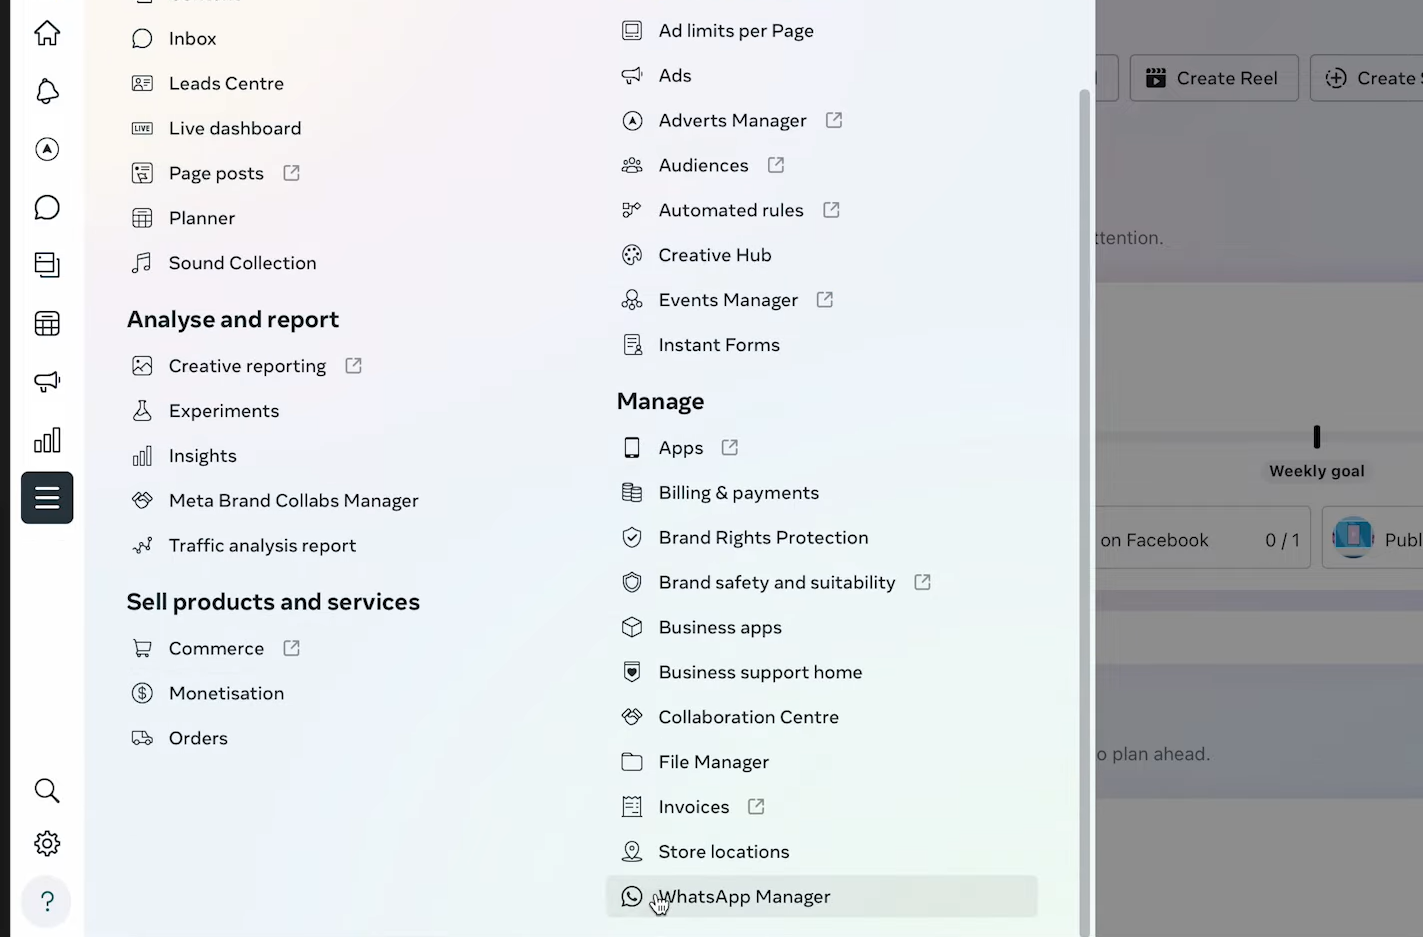1423x937 pixels.
Task: Open notifications bell in the sidebar
Action: (47, 92)
